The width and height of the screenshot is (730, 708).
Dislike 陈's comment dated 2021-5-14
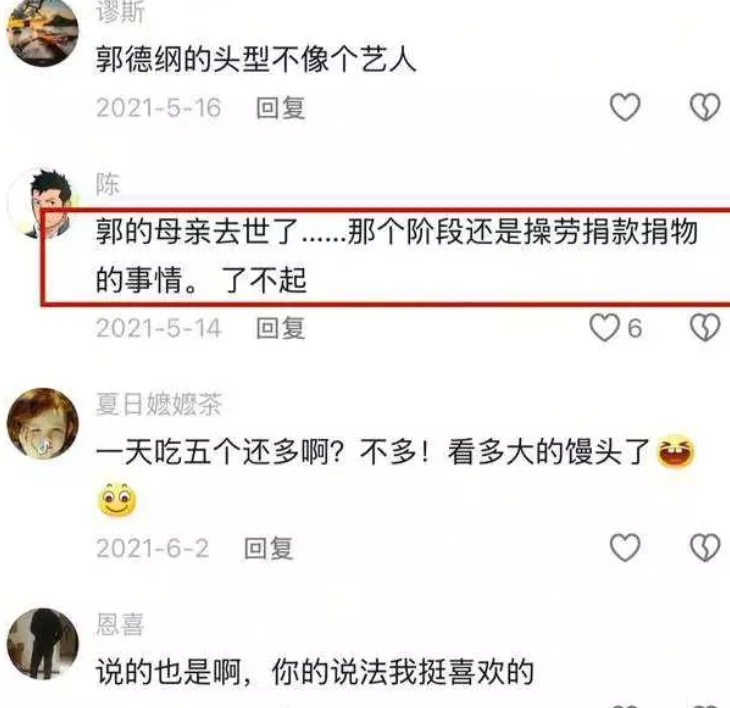coord(705,327)
